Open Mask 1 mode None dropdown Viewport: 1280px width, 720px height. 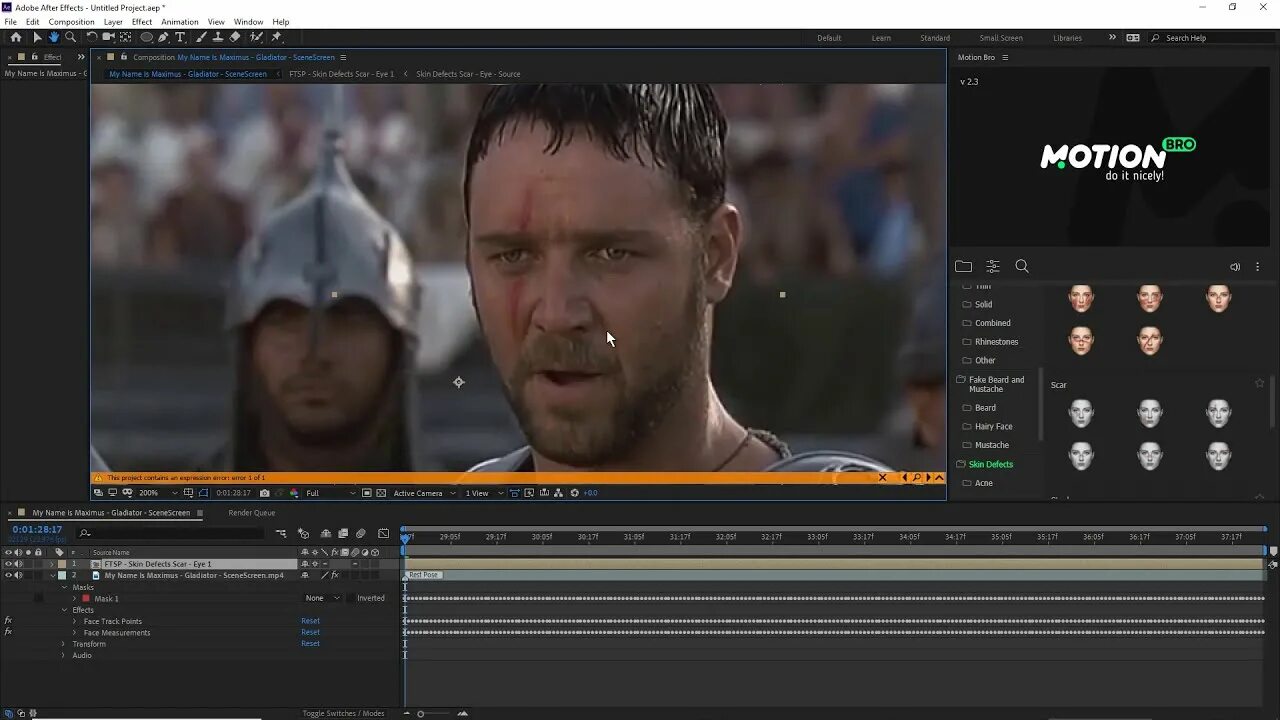[x=322, y=598]
